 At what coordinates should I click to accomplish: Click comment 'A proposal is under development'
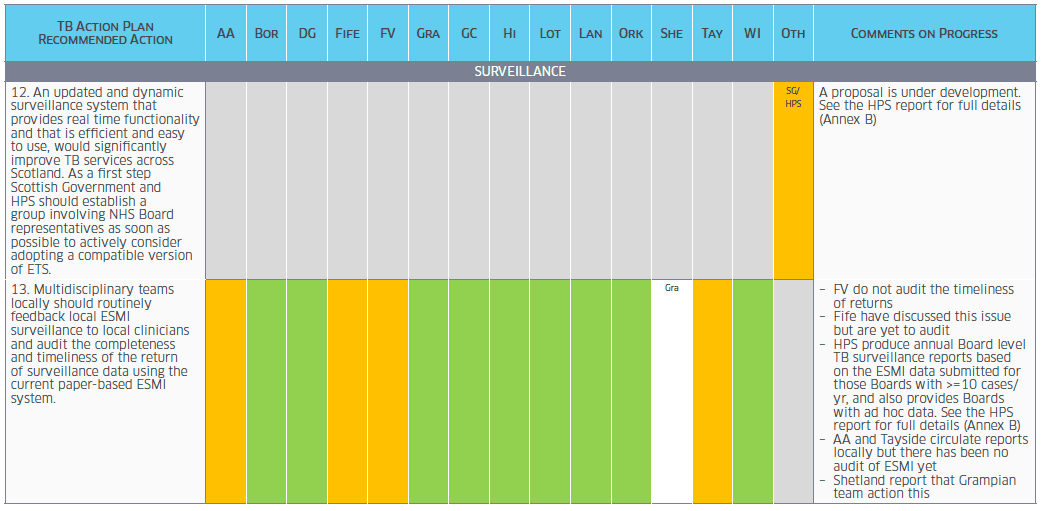pyautogui.click(x=920, y=107)
